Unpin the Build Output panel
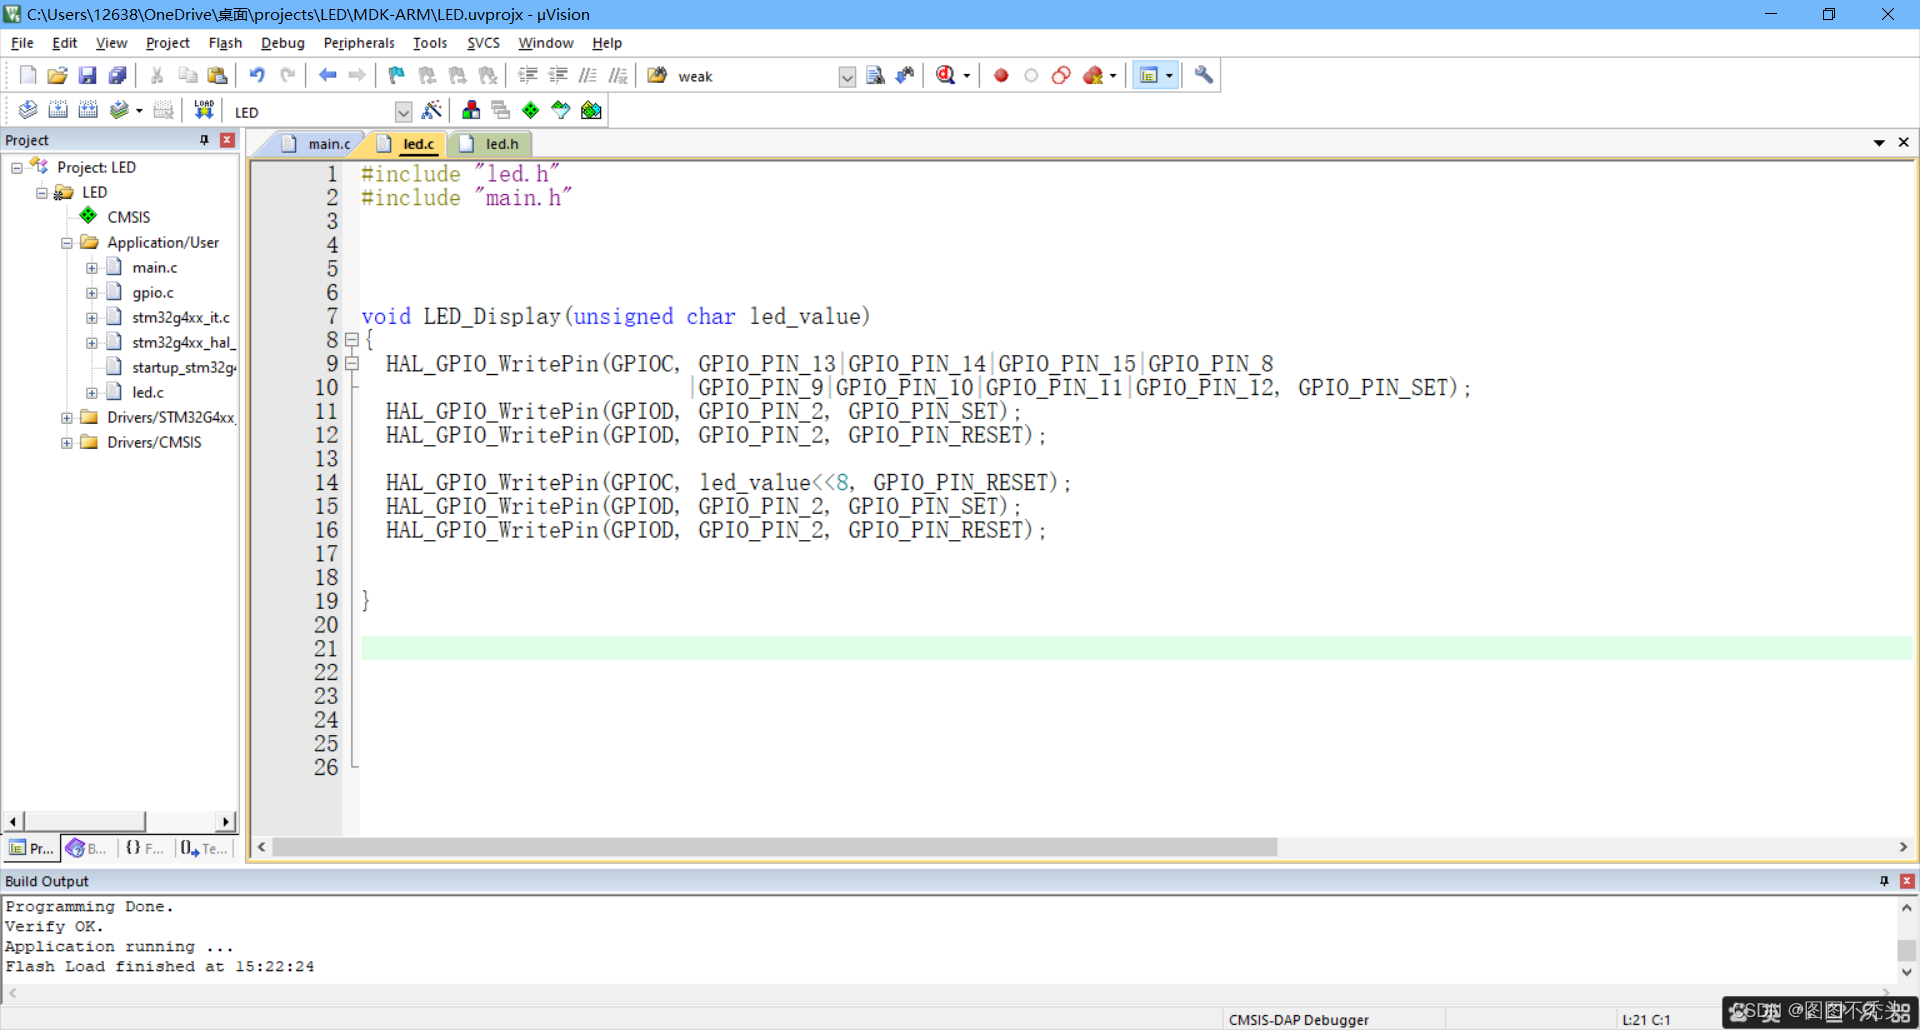 tap(1883, 881)
